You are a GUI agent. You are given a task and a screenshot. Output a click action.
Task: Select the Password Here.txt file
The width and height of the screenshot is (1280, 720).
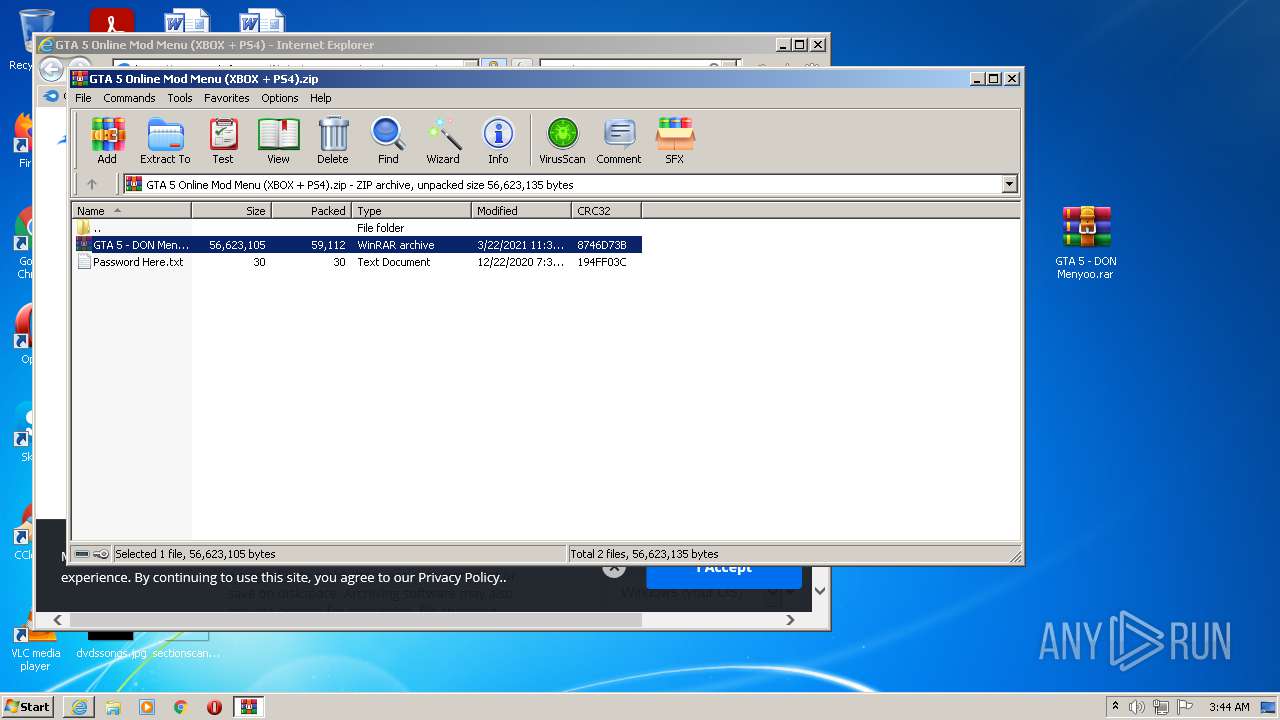pos(357,262)
